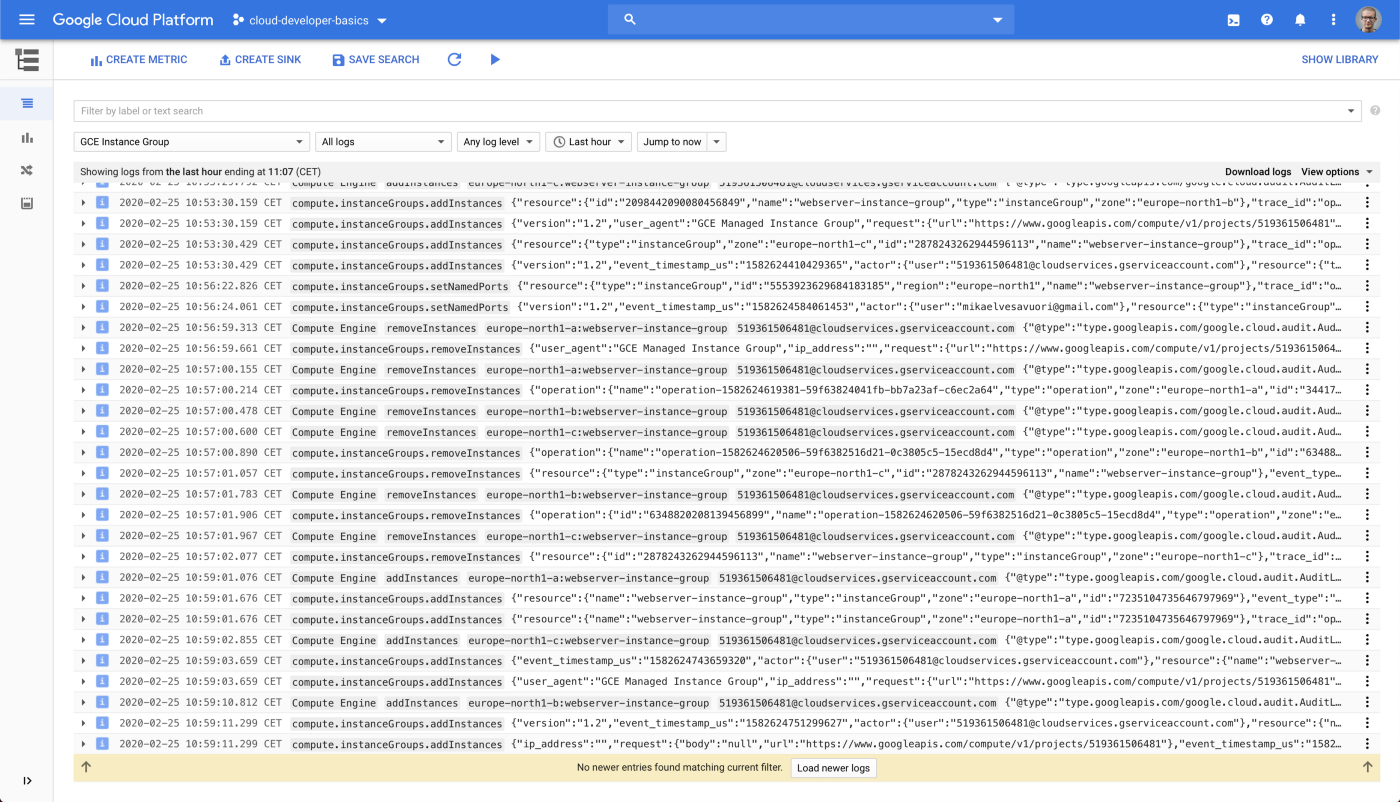Open View options menu
The height and width of the screenshot is (802, 1400).
tap(1337, 172)
